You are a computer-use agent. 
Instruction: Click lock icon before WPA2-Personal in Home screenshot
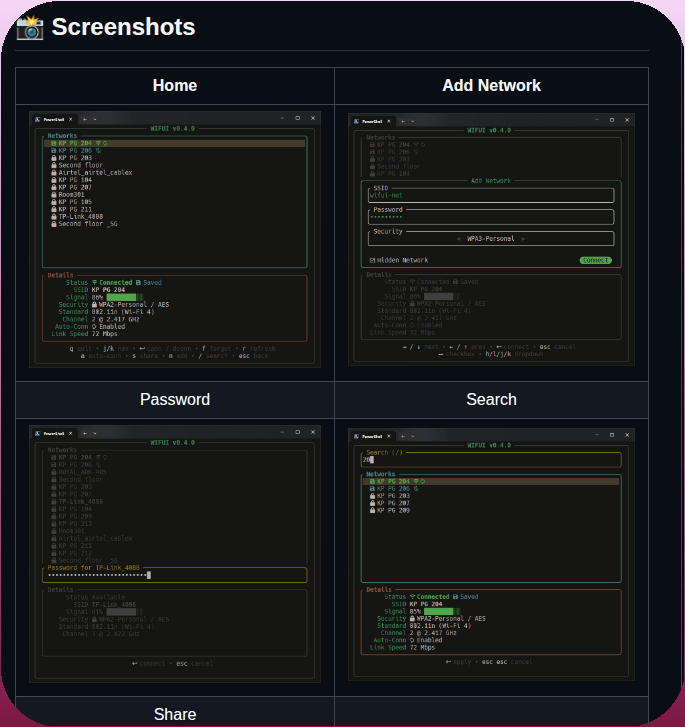tap(95, 305)
